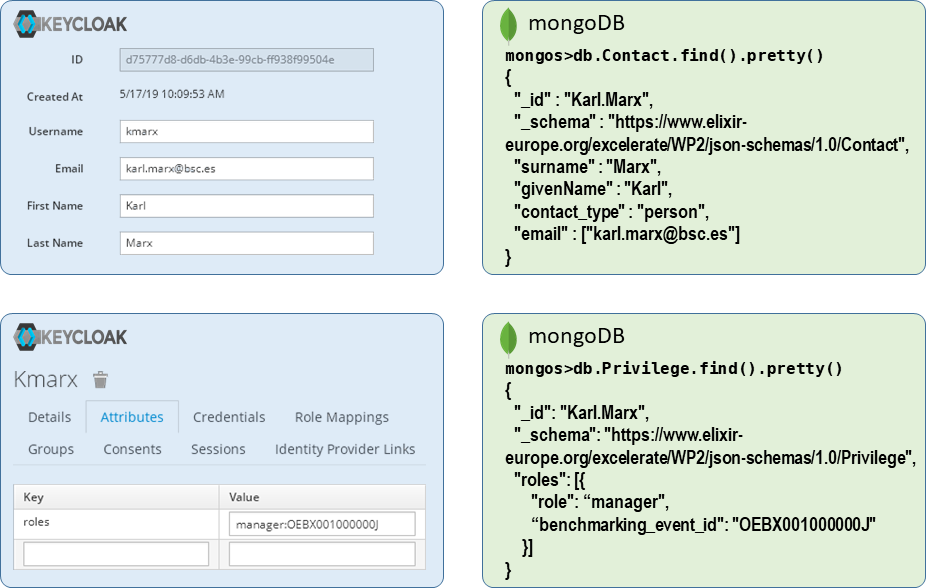Go to the Groups tab
The image size is (926, 588).
(x=51, y=449)
